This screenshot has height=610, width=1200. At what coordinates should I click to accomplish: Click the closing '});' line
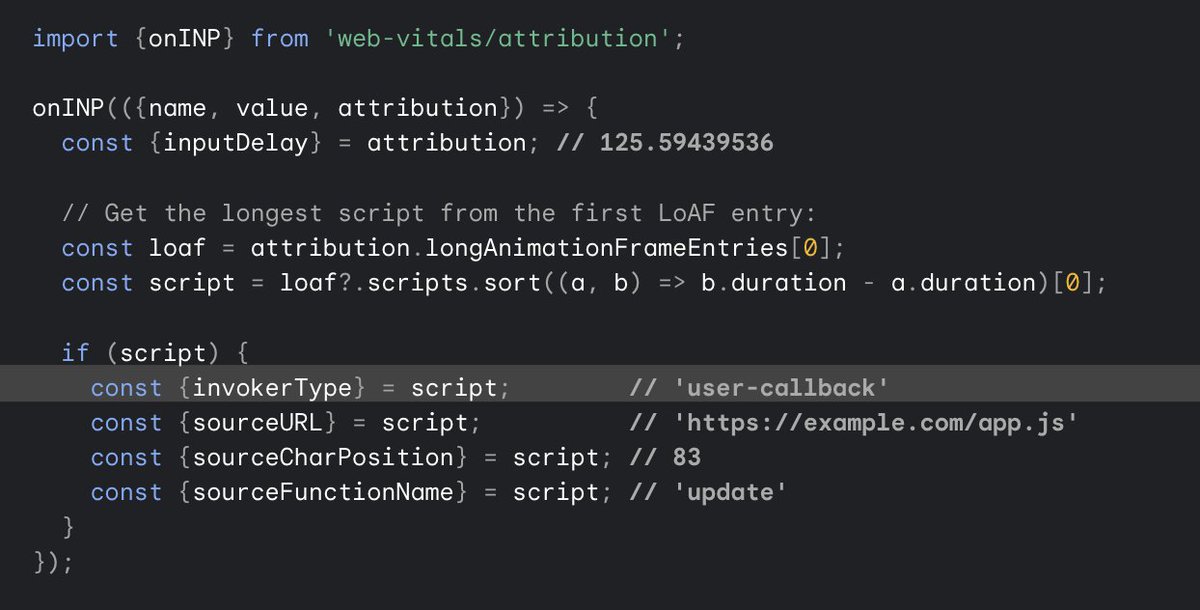pyautogui.click(x=54, y=562)
